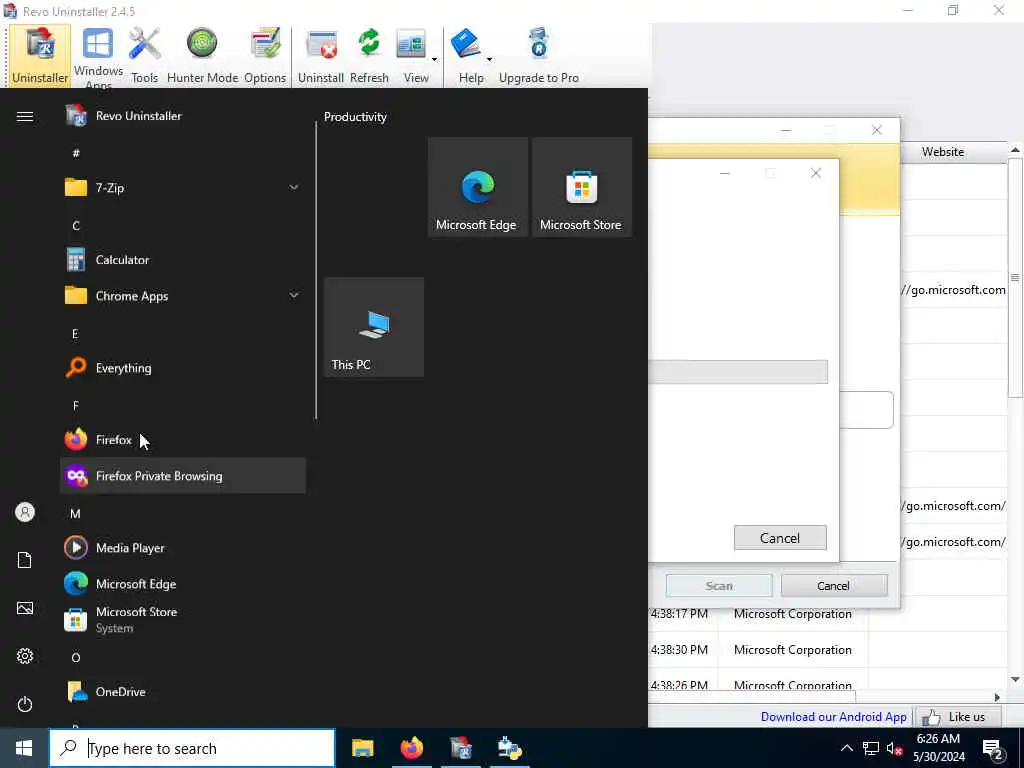Show hidden system tray icons
Image resolution: width=1024 pixels, height=768 pixels.
click(846, 748)
